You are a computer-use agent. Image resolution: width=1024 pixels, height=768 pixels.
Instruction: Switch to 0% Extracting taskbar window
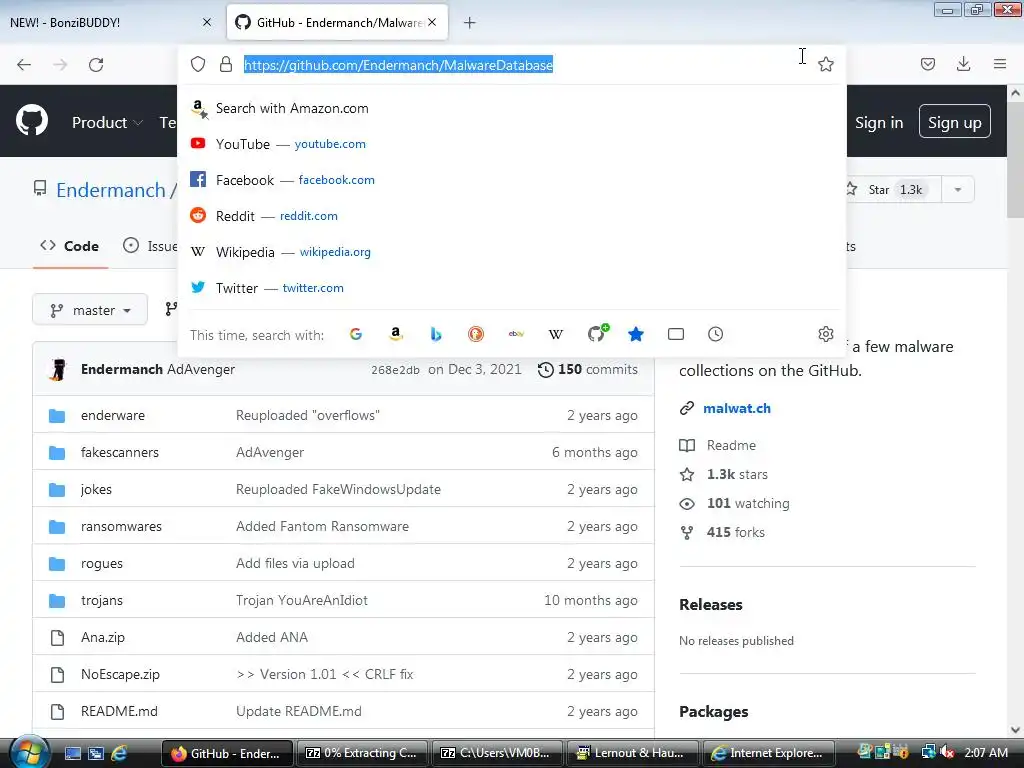point(362,753)
